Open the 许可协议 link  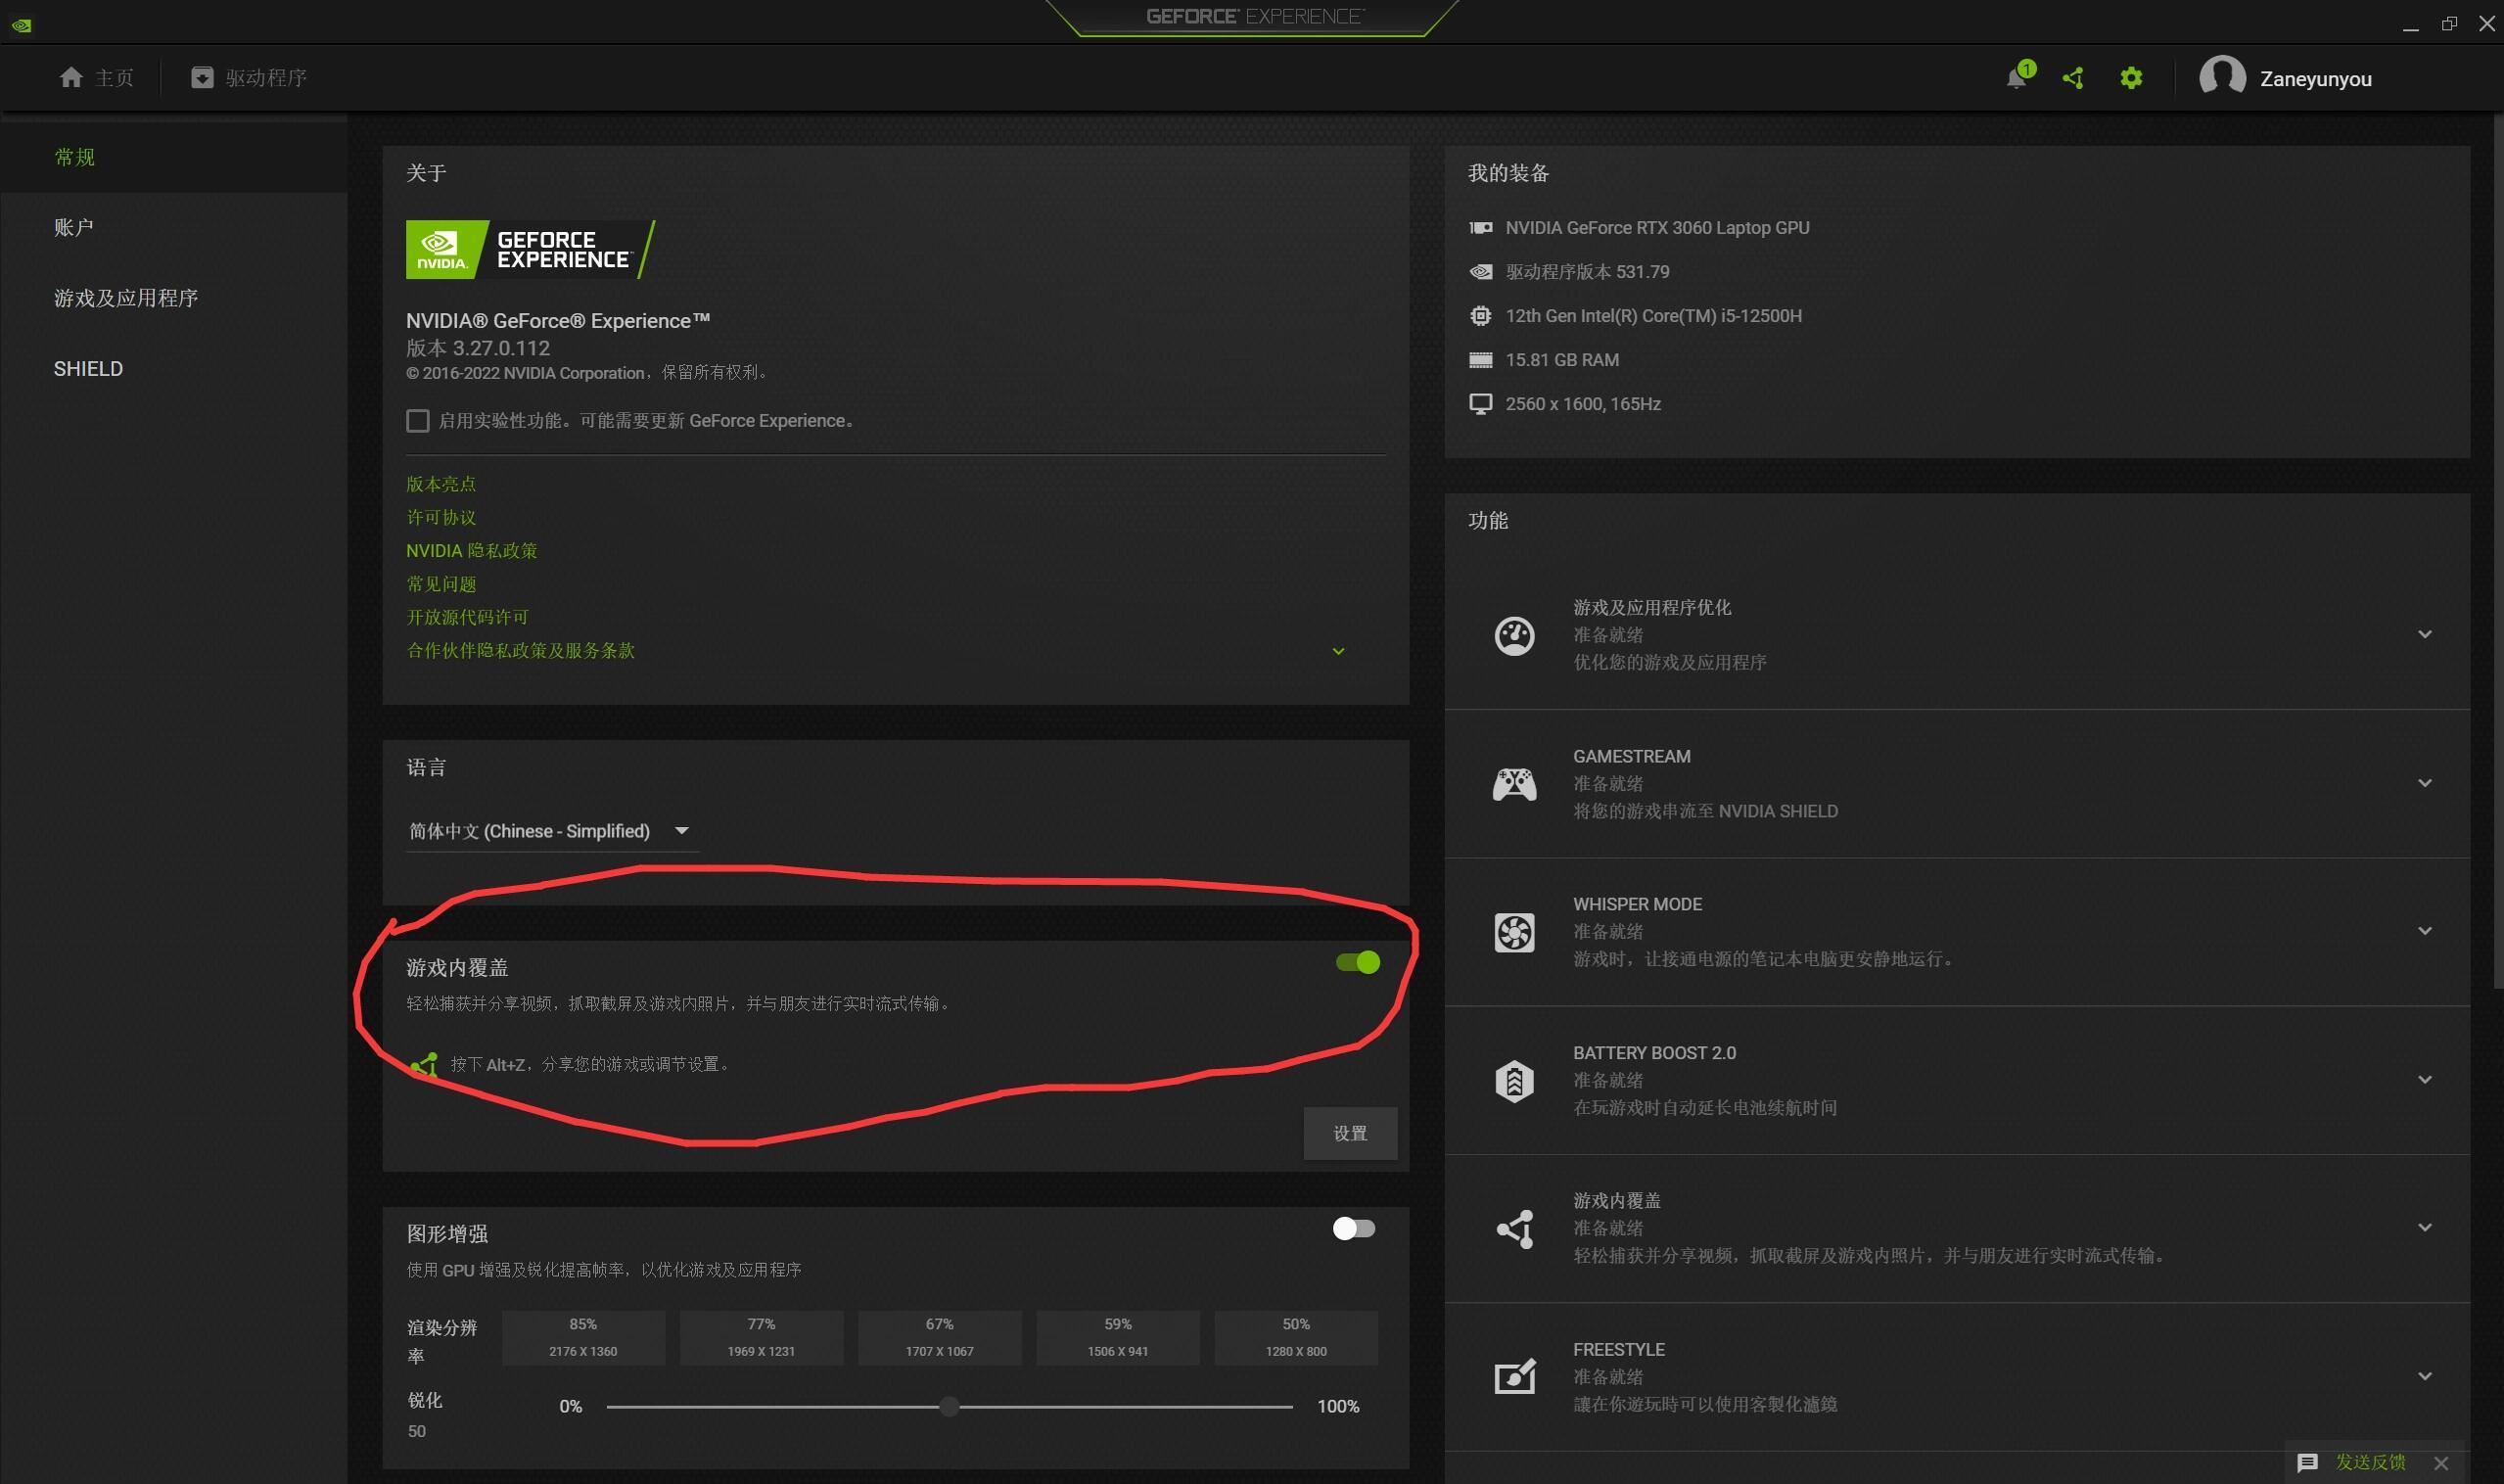tap(441, 517)
